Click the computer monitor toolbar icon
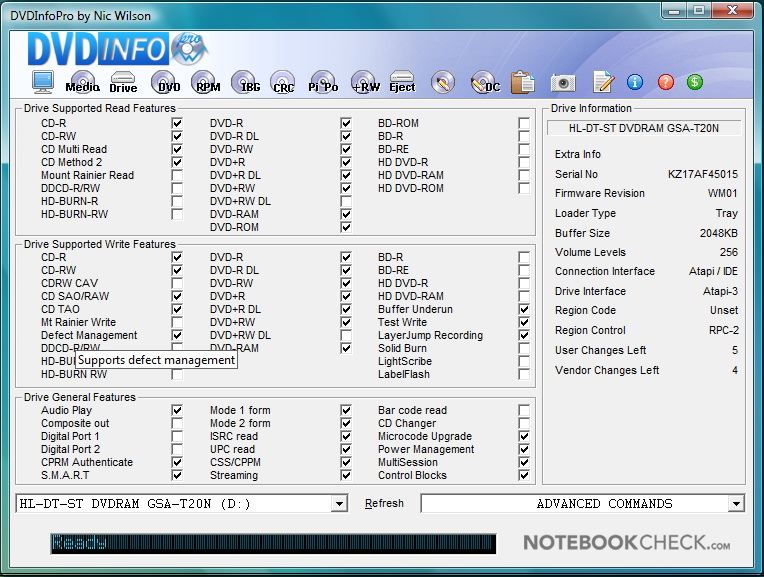The image size is (764, 577). 43,82
